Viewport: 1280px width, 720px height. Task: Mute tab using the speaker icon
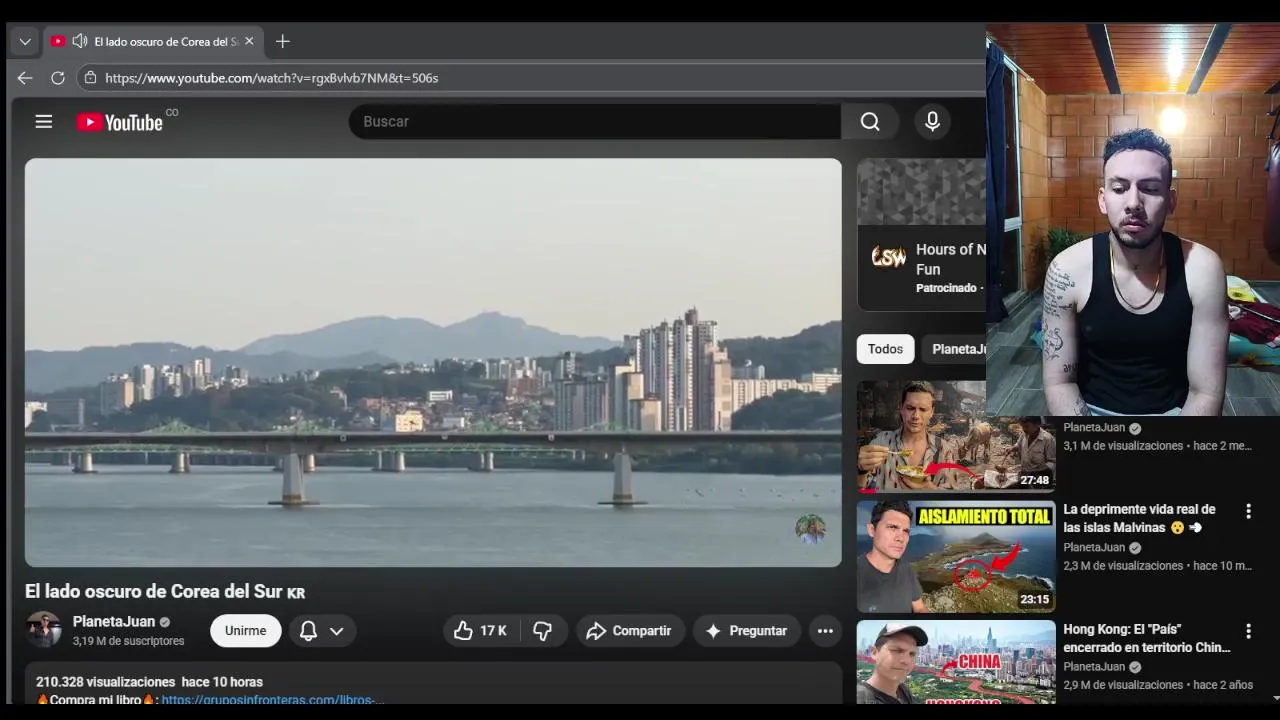pos(80,41)
